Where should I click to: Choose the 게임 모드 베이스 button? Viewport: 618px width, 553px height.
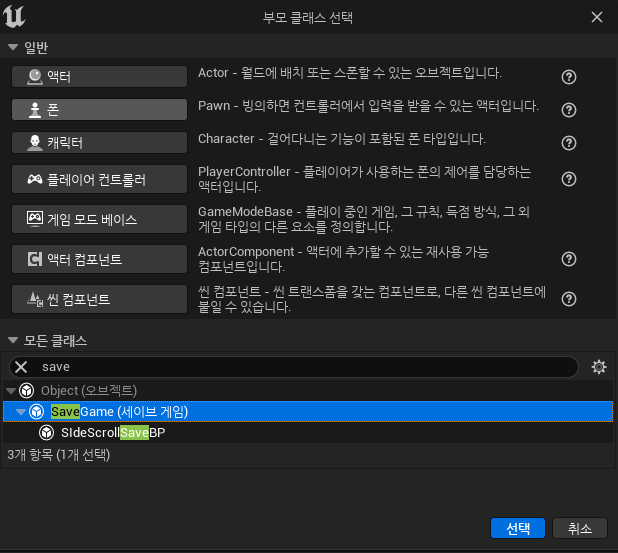99,219
